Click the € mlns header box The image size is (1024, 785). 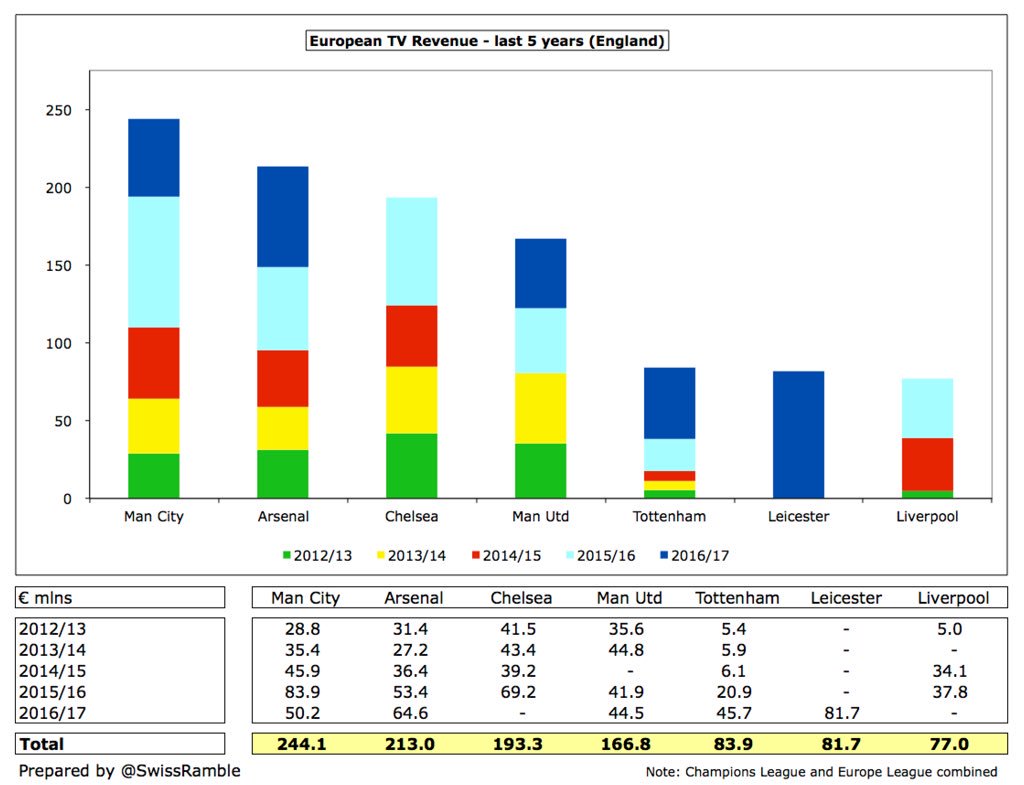(x=120, y=598)
